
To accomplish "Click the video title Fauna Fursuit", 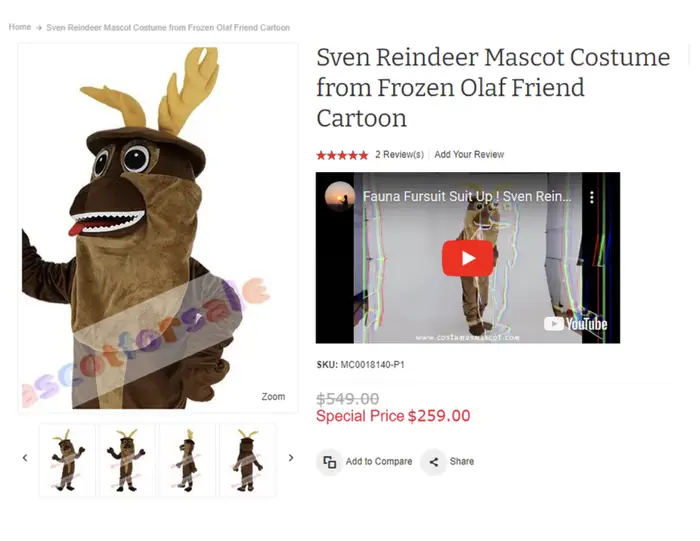I will (467, 196).
